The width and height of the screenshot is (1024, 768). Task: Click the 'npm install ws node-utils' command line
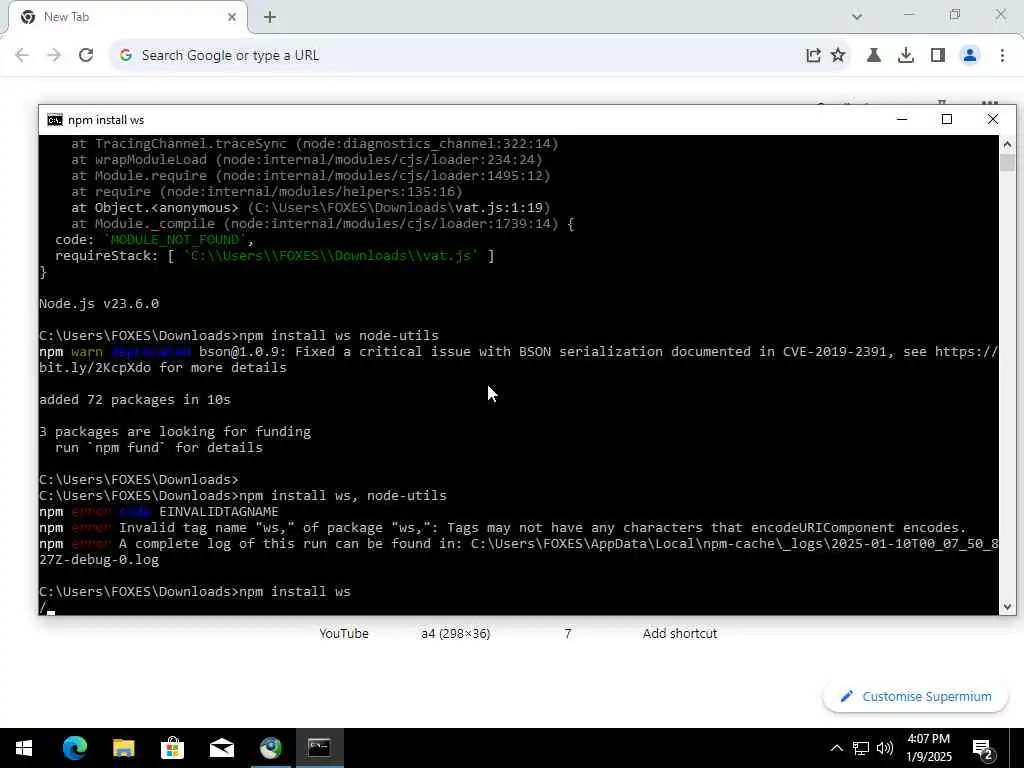tap(239, 336)
